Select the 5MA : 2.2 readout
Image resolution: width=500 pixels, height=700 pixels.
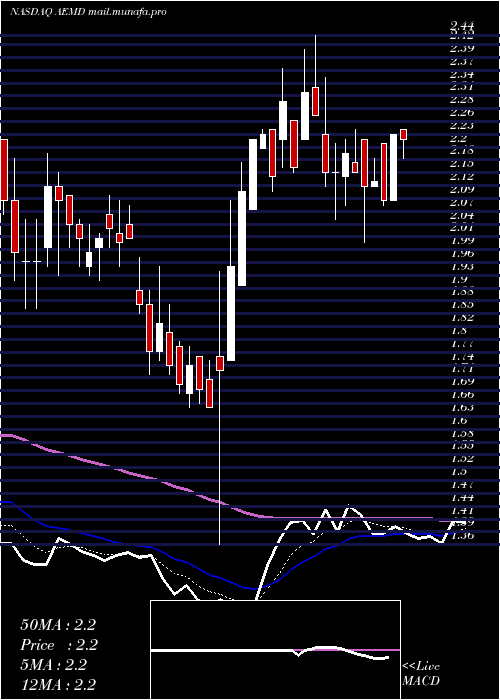pyautogui.click(x=53, y=665)
